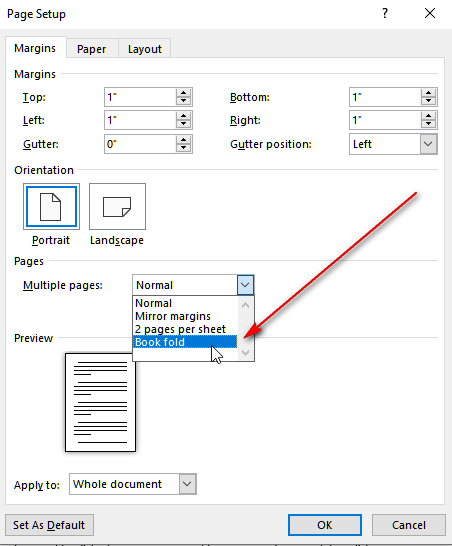Choose Mirror margins from the list
The width and height of the screenshot is (452, 546).
(185, 316)
